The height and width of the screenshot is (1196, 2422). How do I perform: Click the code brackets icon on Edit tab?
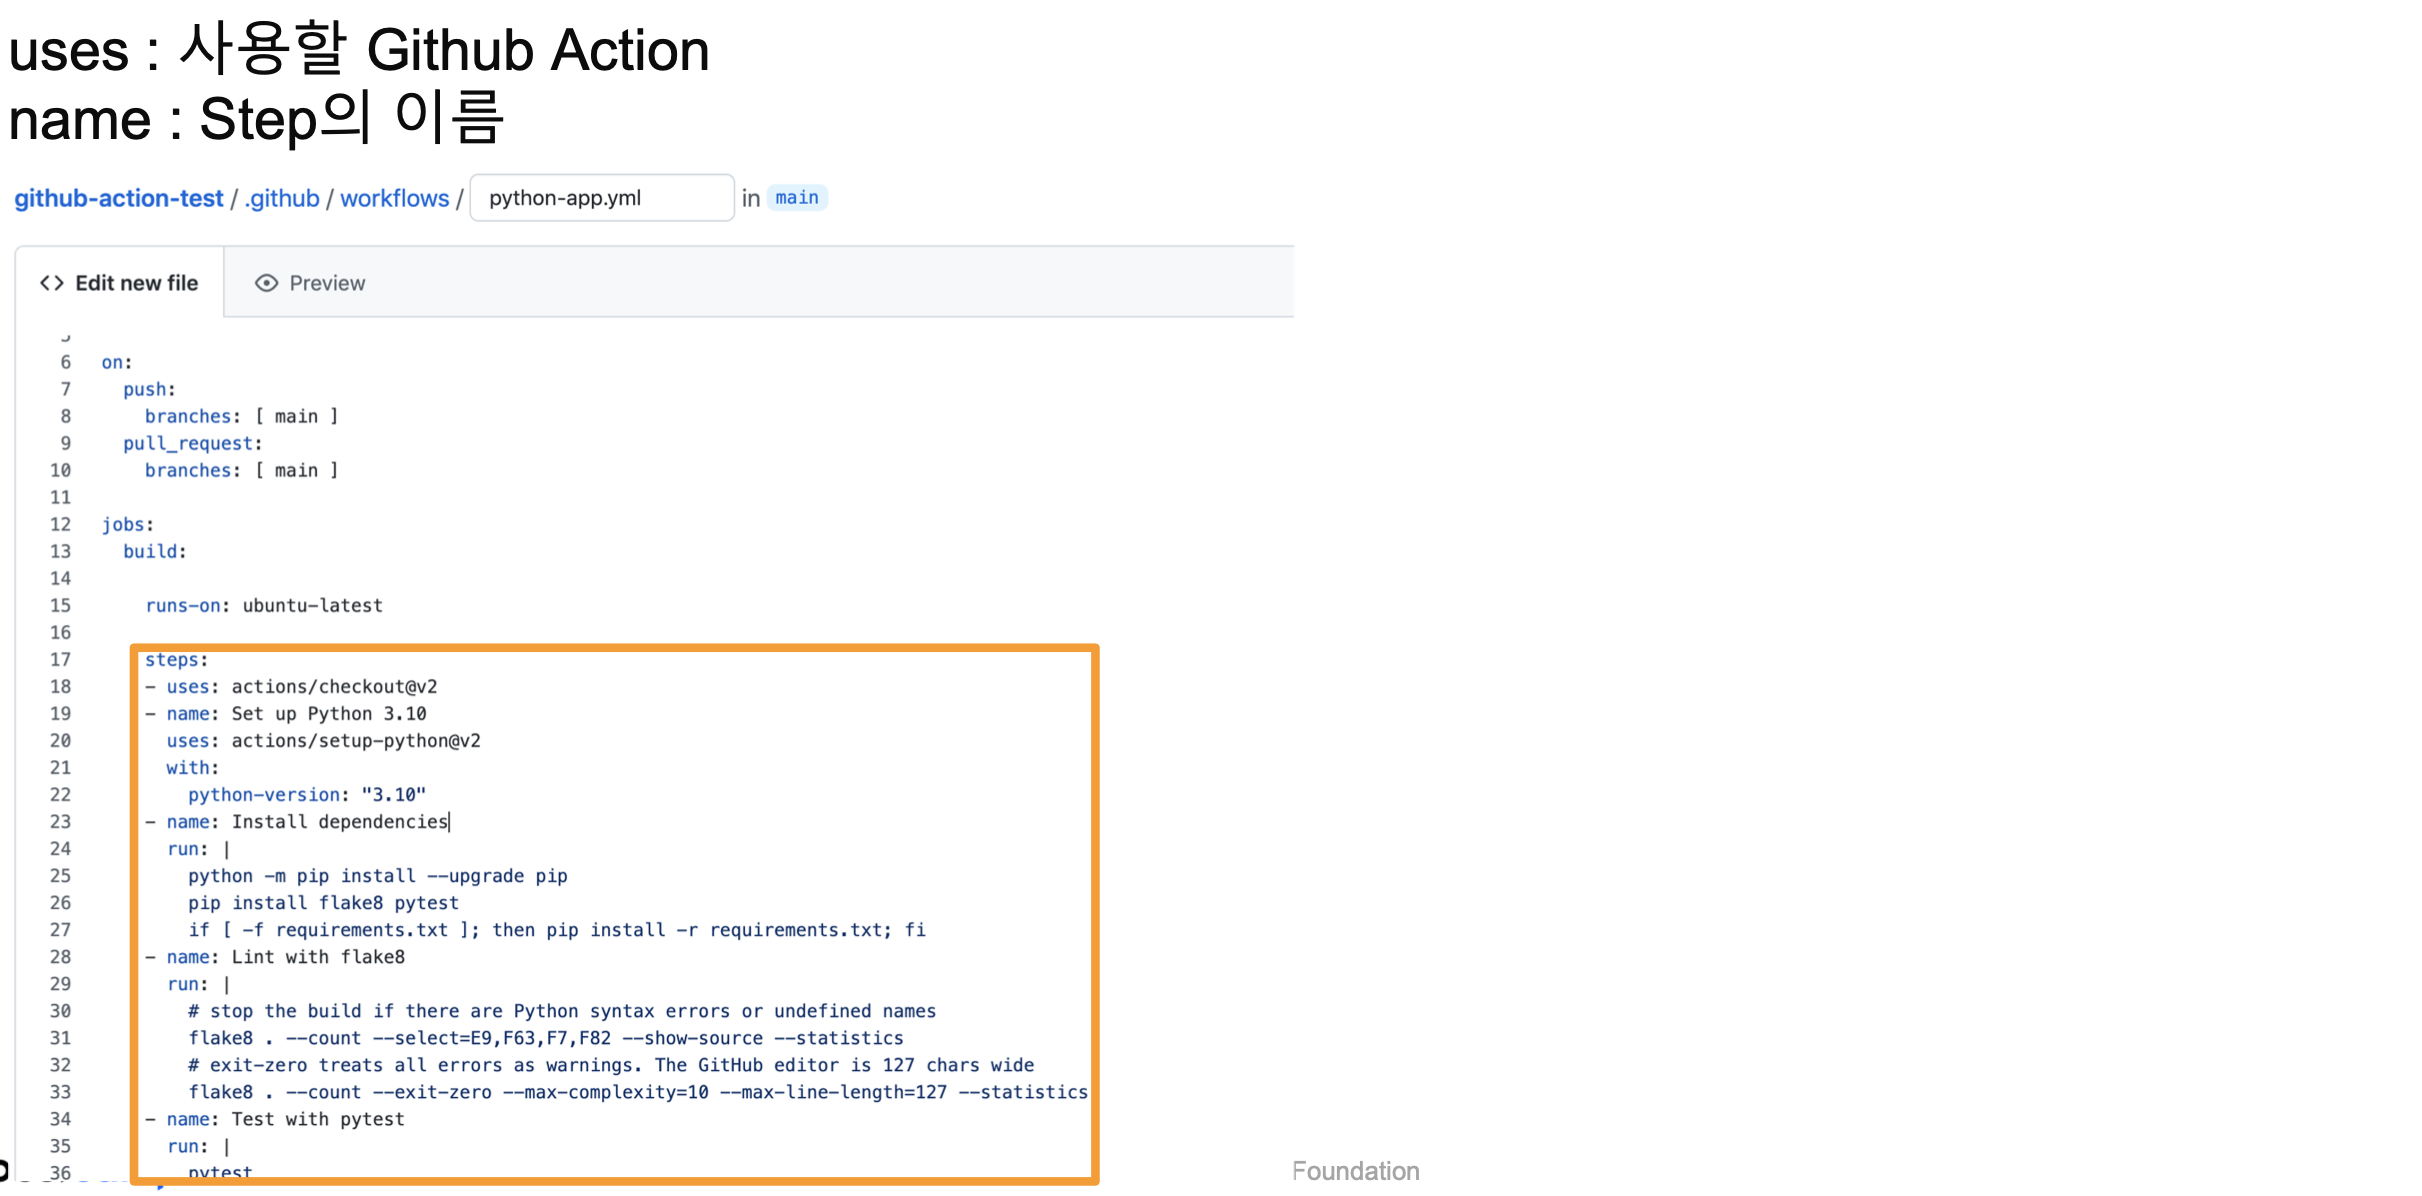(x=52, y=283)
